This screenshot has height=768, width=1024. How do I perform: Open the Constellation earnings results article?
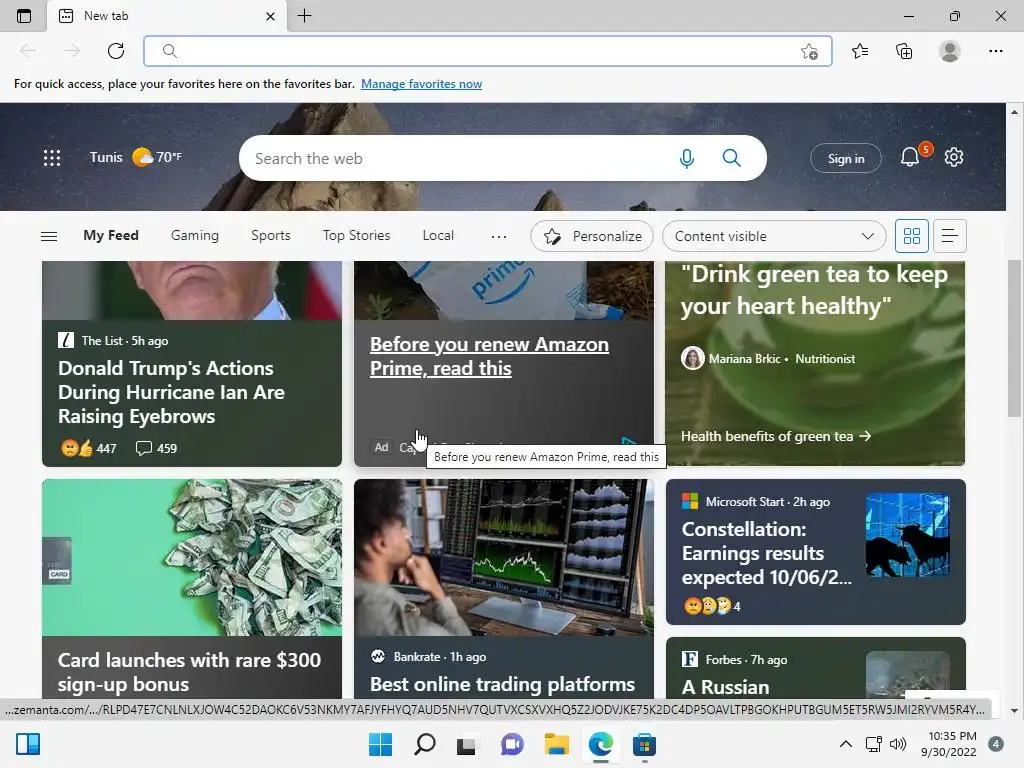pos(767,553)
